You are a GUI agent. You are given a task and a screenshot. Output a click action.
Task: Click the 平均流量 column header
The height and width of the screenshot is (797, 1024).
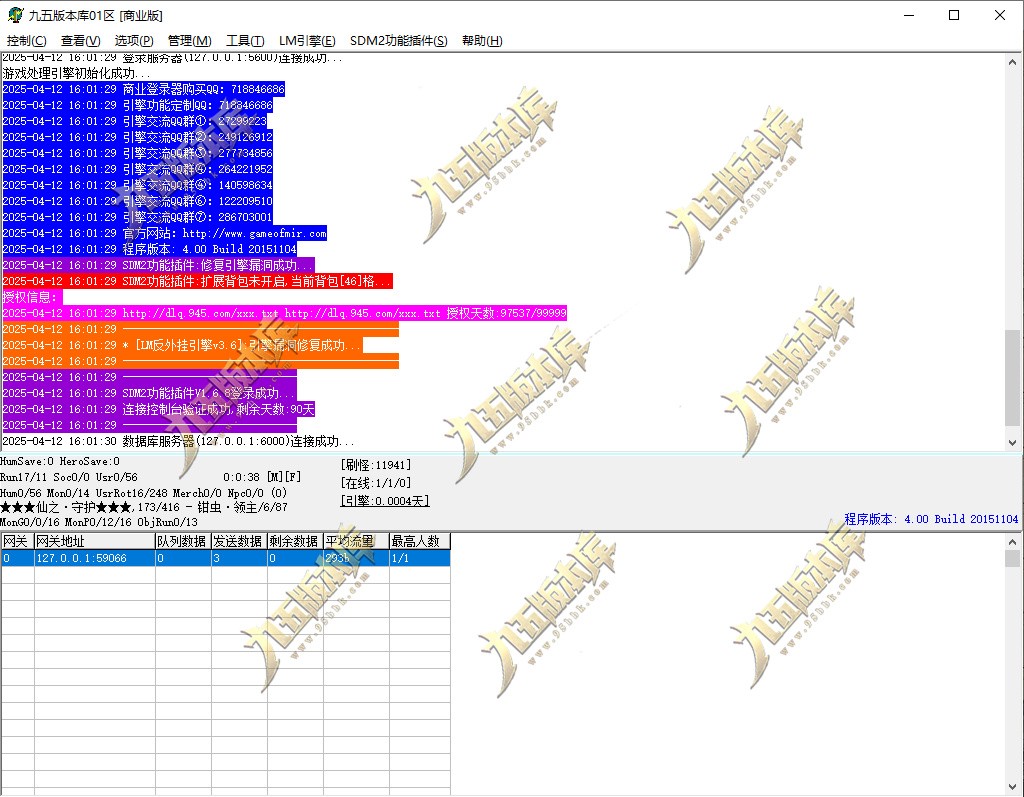click(356, 541)
